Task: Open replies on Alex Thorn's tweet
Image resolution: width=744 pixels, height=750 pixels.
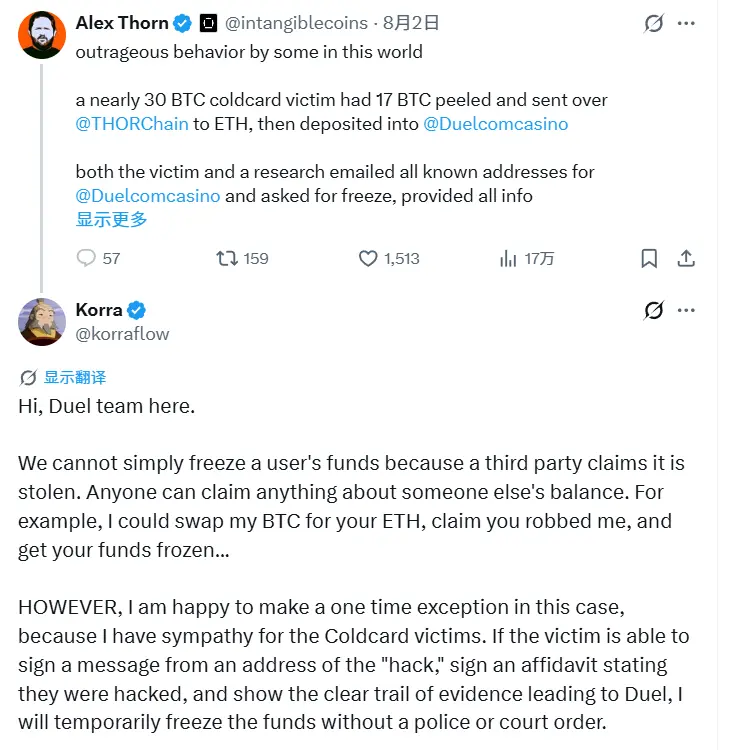Action: [98, 258]
